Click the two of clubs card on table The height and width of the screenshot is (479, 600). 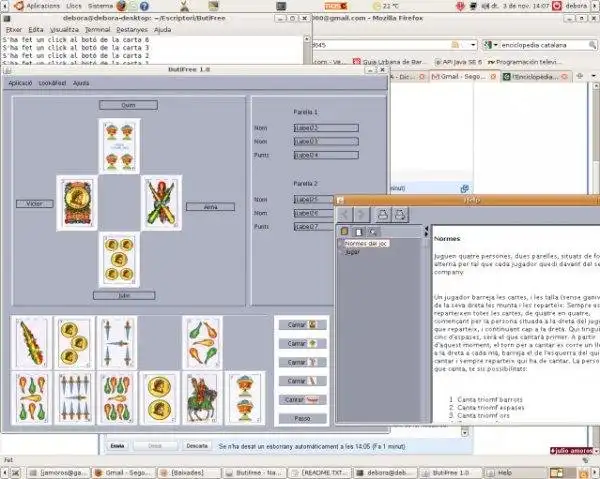point(161,203)
